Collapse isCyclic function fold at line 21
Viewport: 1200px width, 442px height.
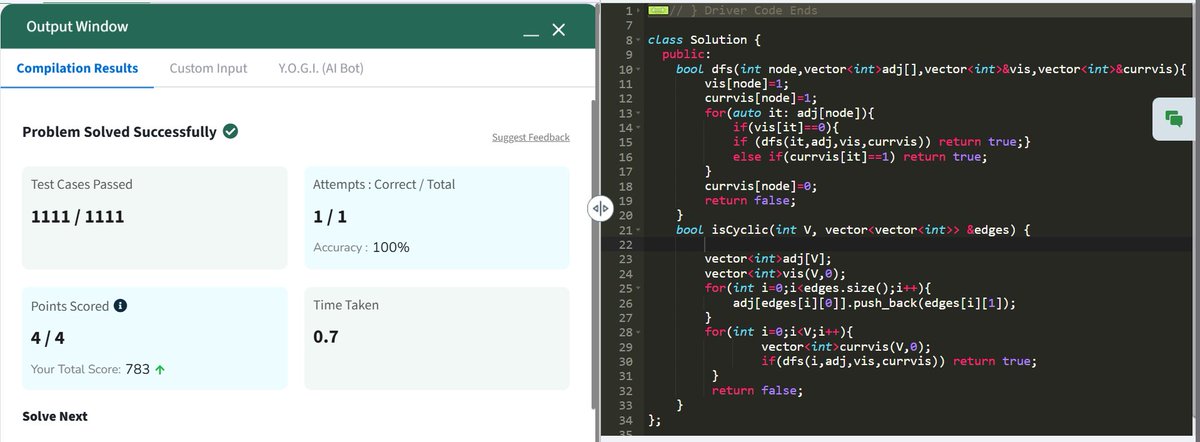[638, 229]
